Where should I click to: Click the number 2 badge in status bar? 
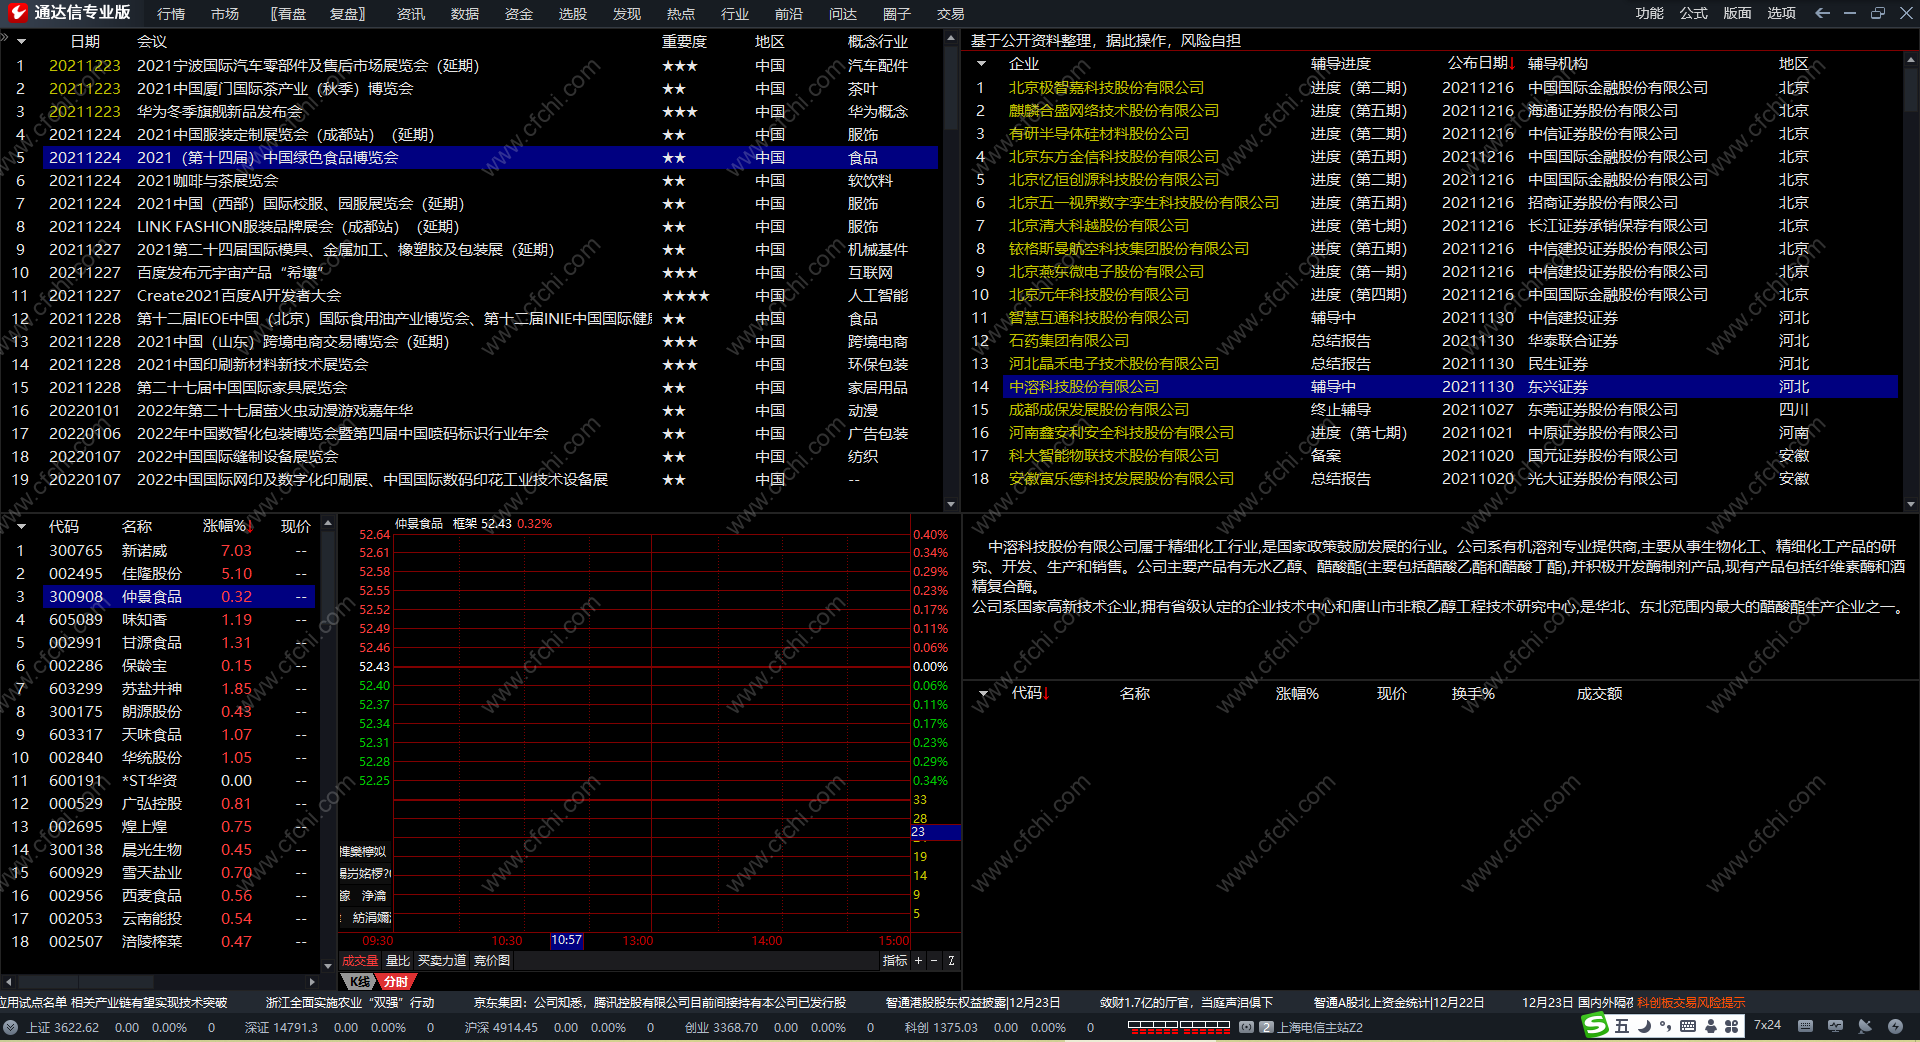point(1266,1027)
